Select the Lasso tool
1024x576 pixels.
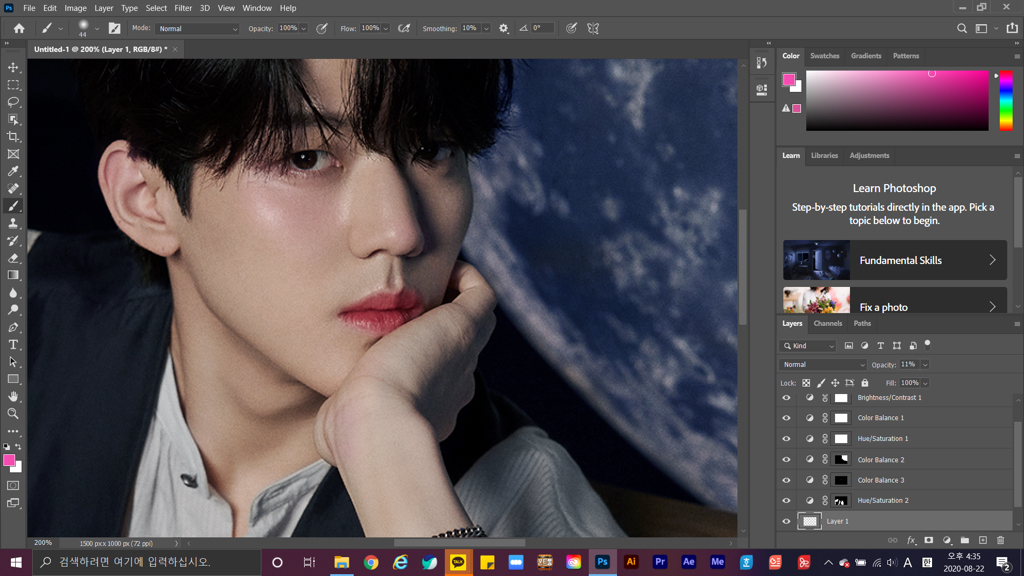13,102
